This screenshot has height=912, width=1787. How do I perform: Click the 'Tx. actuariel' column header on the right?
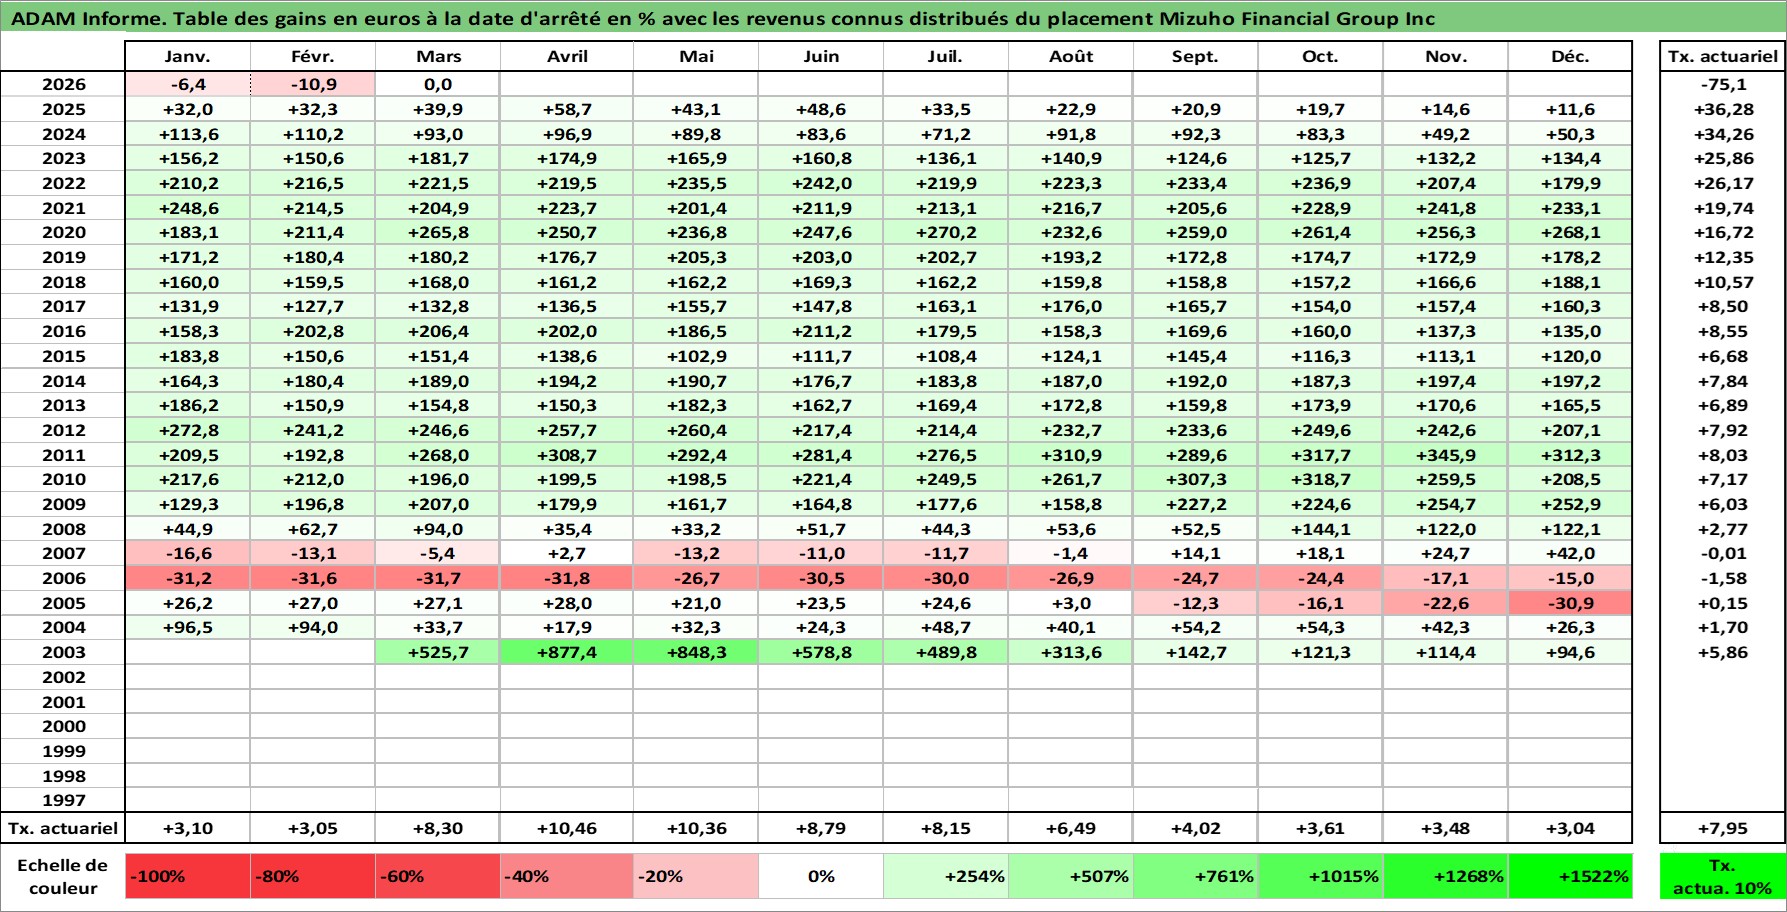point(1722,57)
